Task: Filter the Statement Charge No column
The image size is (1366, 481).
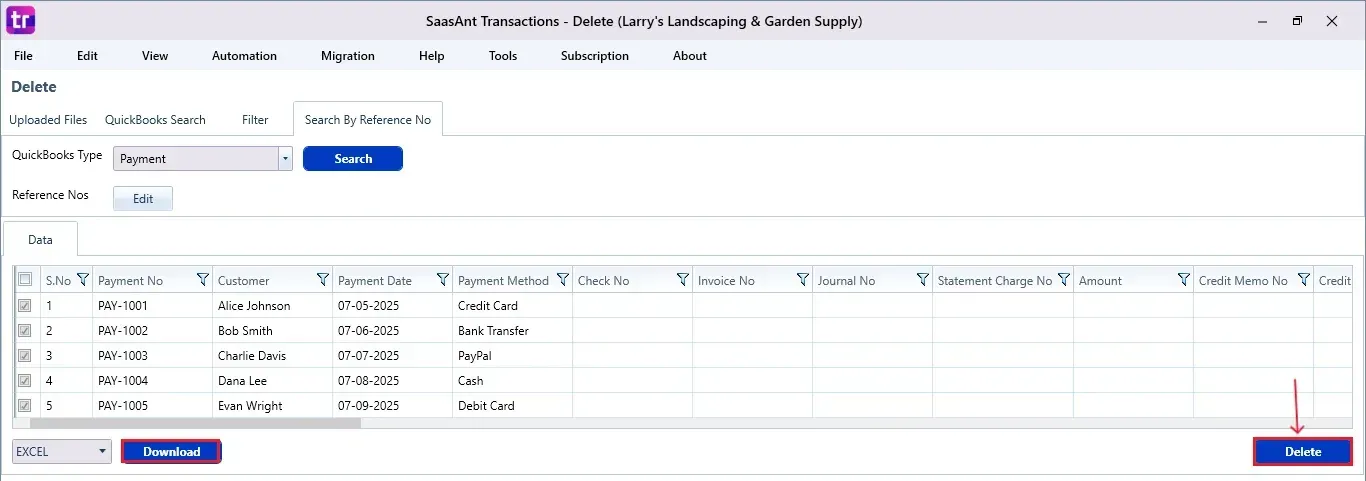Action: (1064, 280)
